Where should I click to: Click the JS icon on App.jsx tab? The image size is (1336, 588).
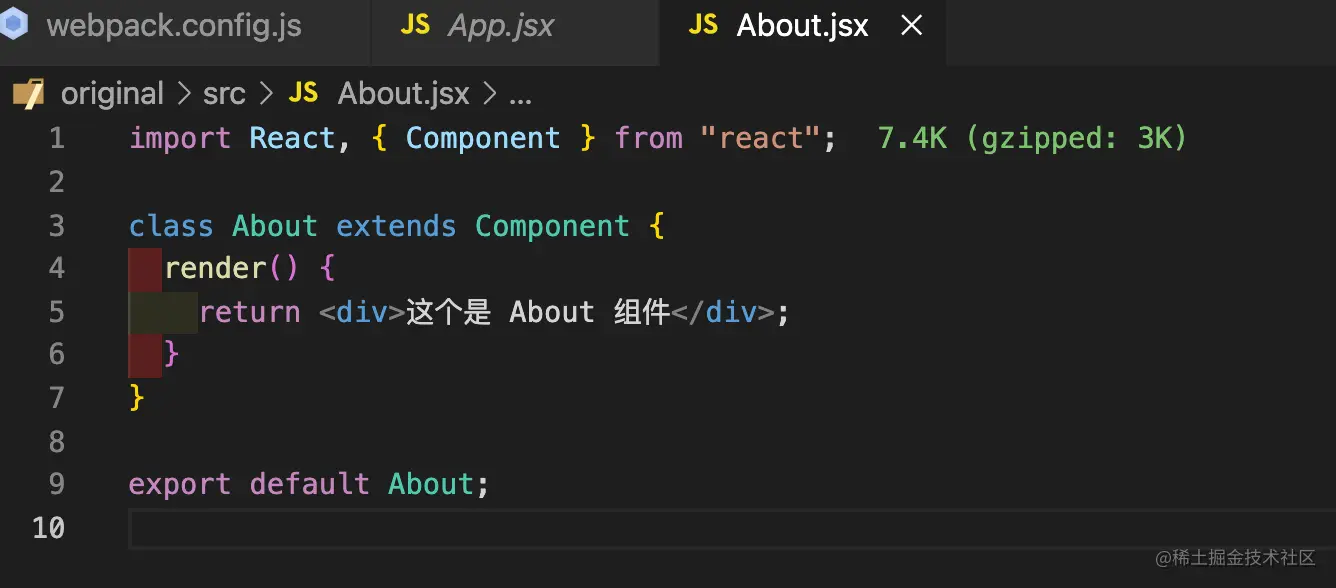point(415,25)
